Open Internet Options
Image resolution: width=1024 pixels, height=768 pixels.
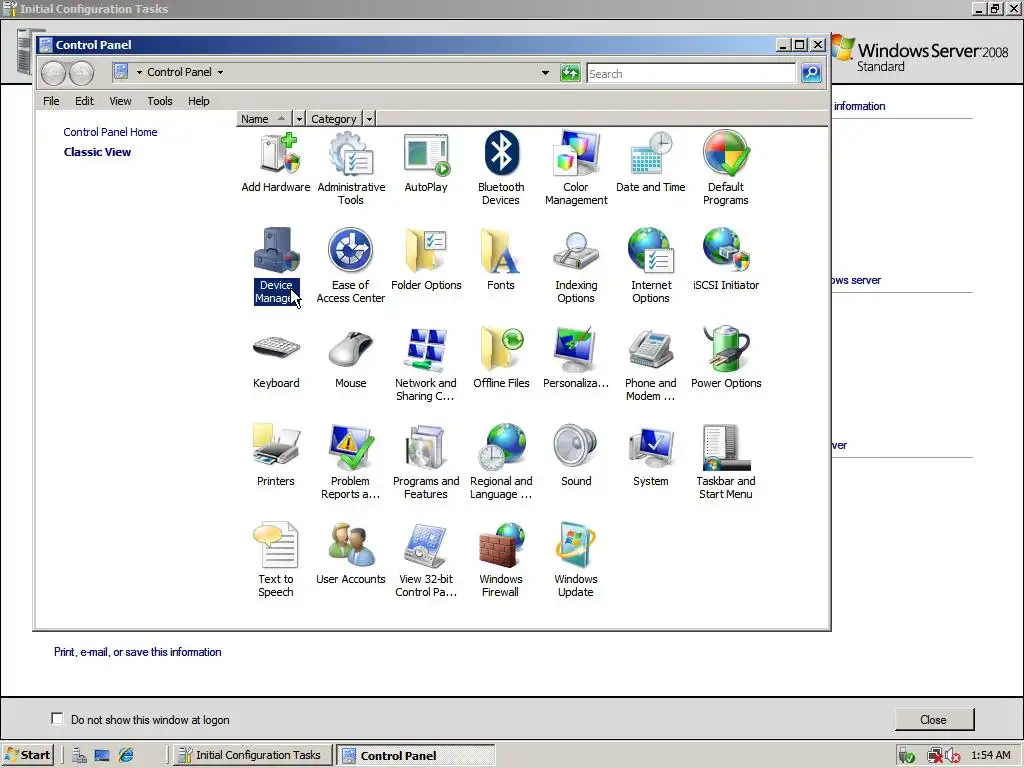coord(650,266)
